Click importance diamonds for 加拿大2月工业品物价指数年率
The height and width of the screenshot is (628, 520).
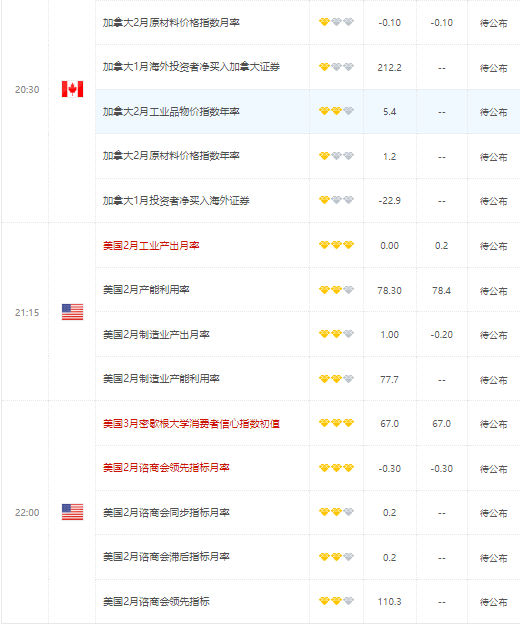(337, 111)
